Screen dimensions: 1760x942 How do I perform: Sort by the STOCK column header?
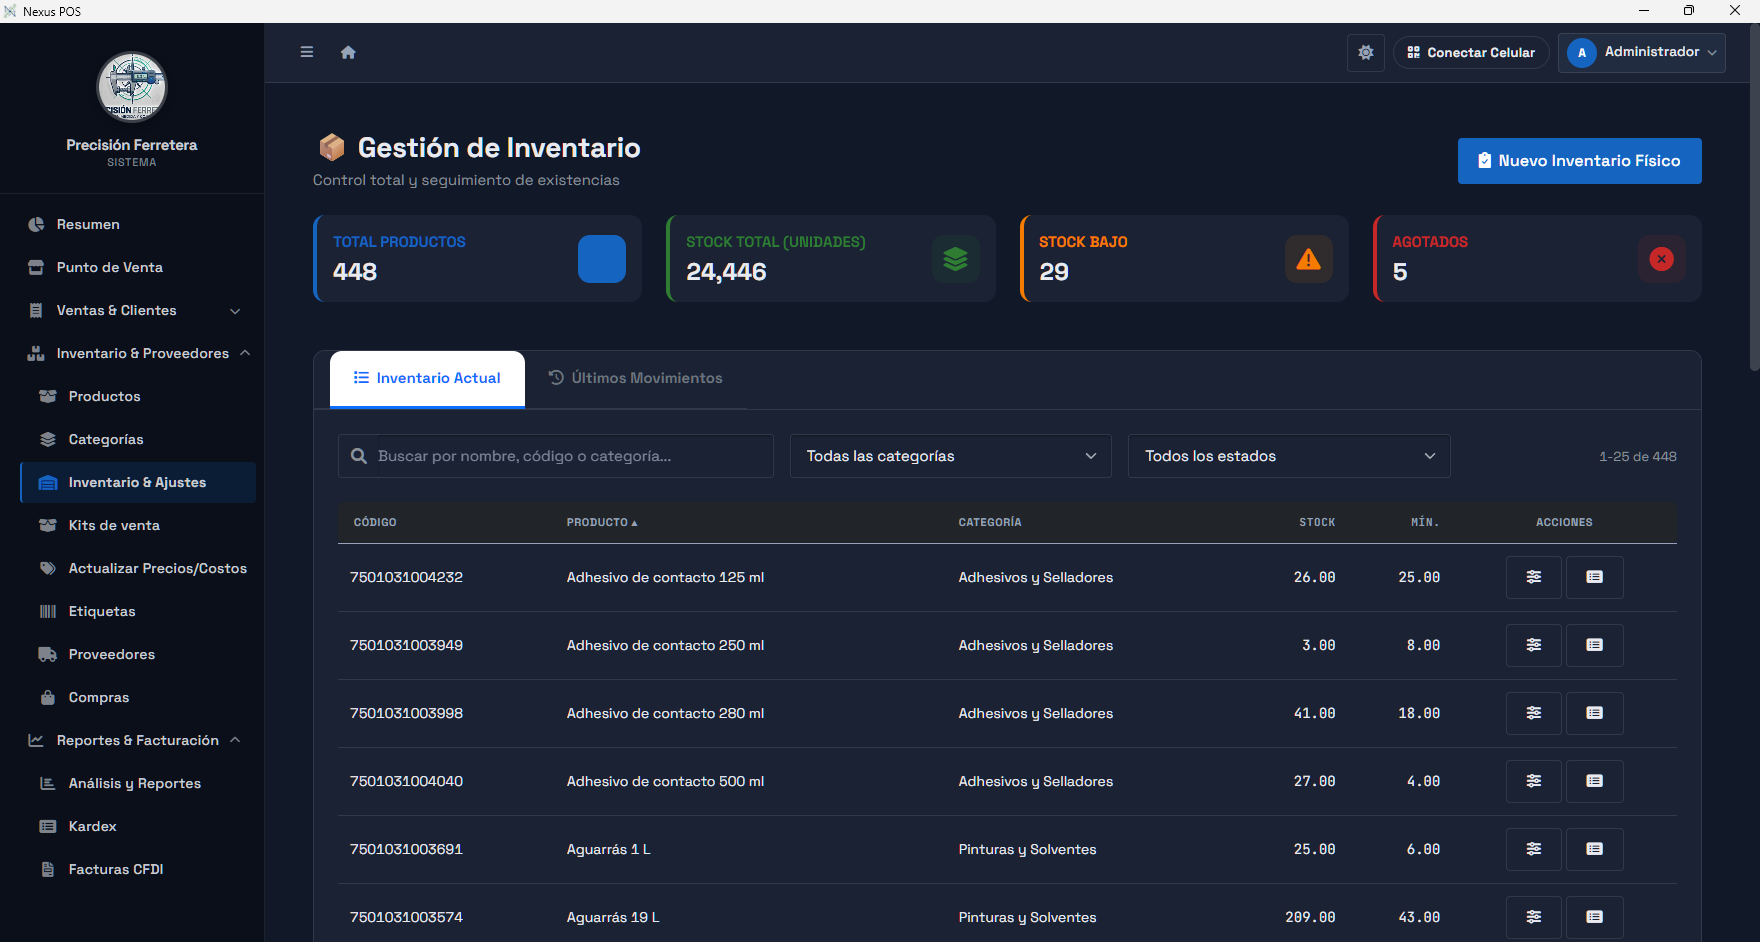tap(1317, 522)
